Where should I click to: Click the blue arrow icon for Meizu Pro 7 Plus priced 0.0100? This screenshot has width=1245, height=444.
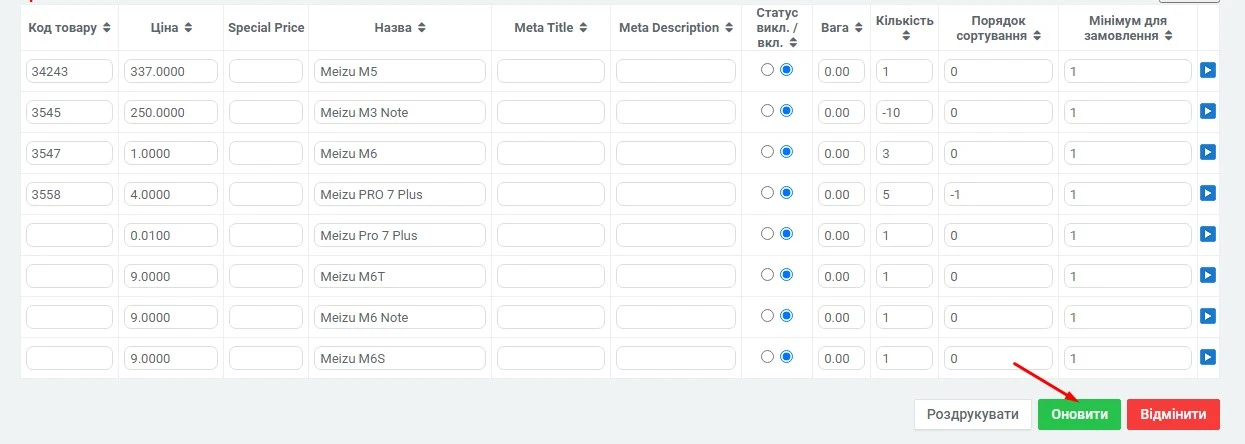coord(1208,234)
